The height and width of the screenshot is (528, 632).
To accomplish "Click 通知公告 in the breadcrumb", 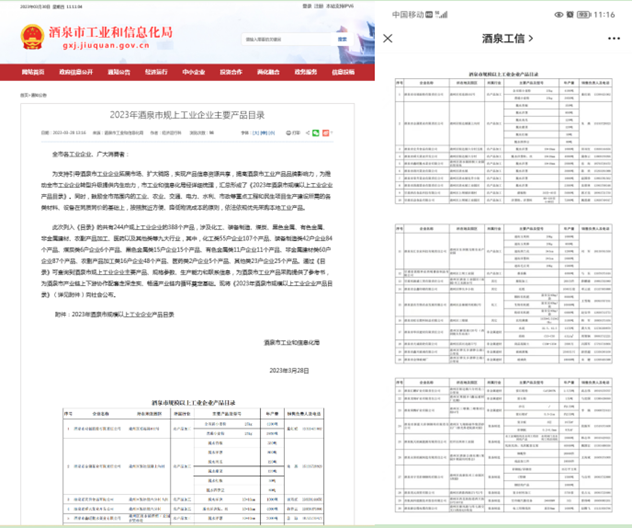I will (39, 95).
